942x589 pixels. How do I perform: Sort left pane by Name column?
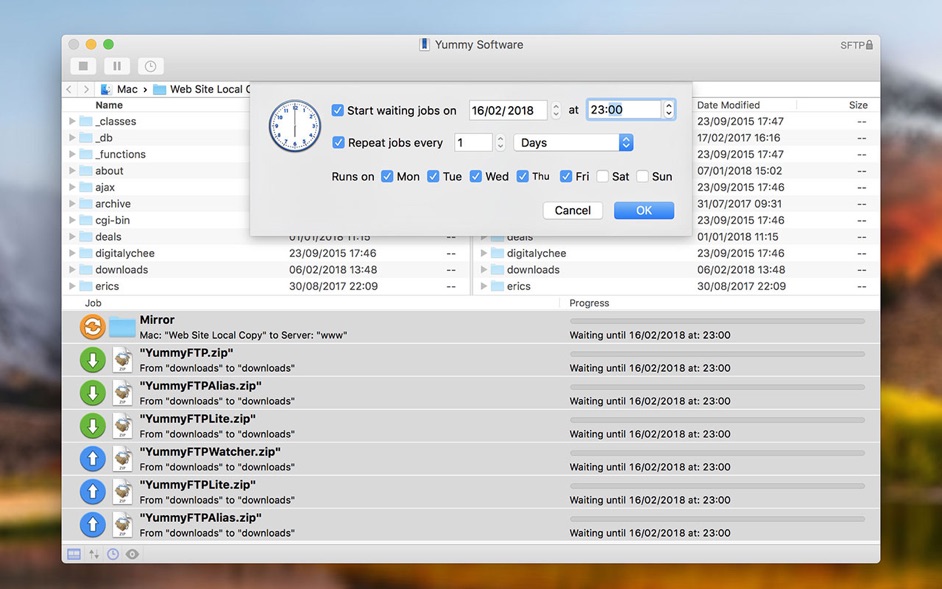[109, 105]
